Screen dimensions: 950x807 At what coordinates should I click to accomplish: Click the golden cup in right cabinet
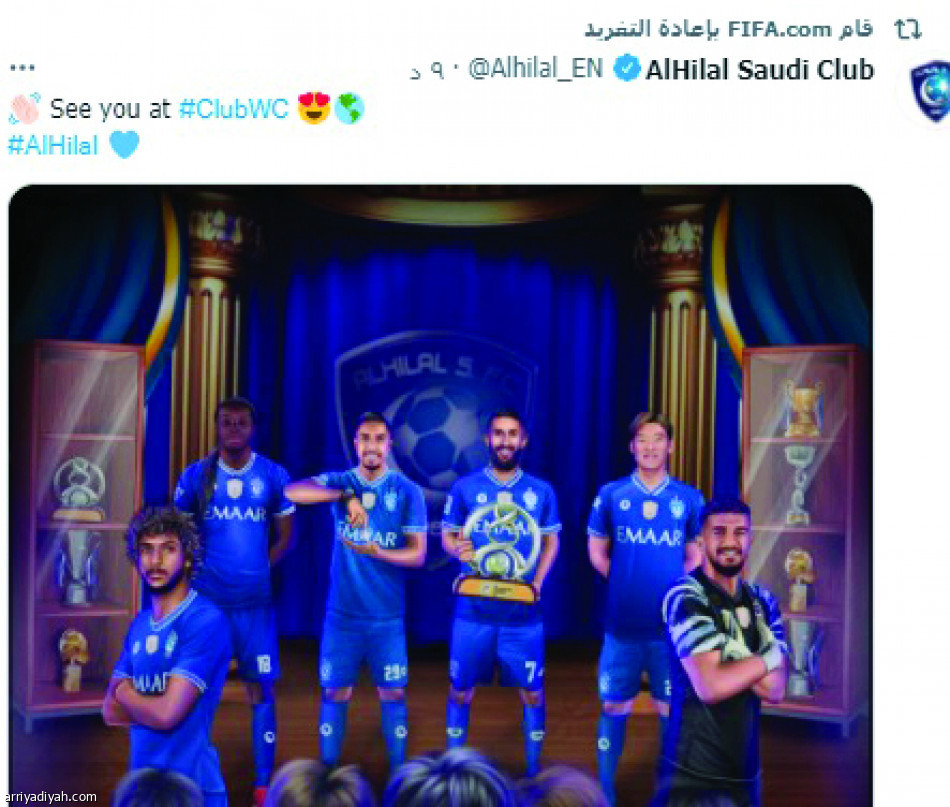[803, 410]
